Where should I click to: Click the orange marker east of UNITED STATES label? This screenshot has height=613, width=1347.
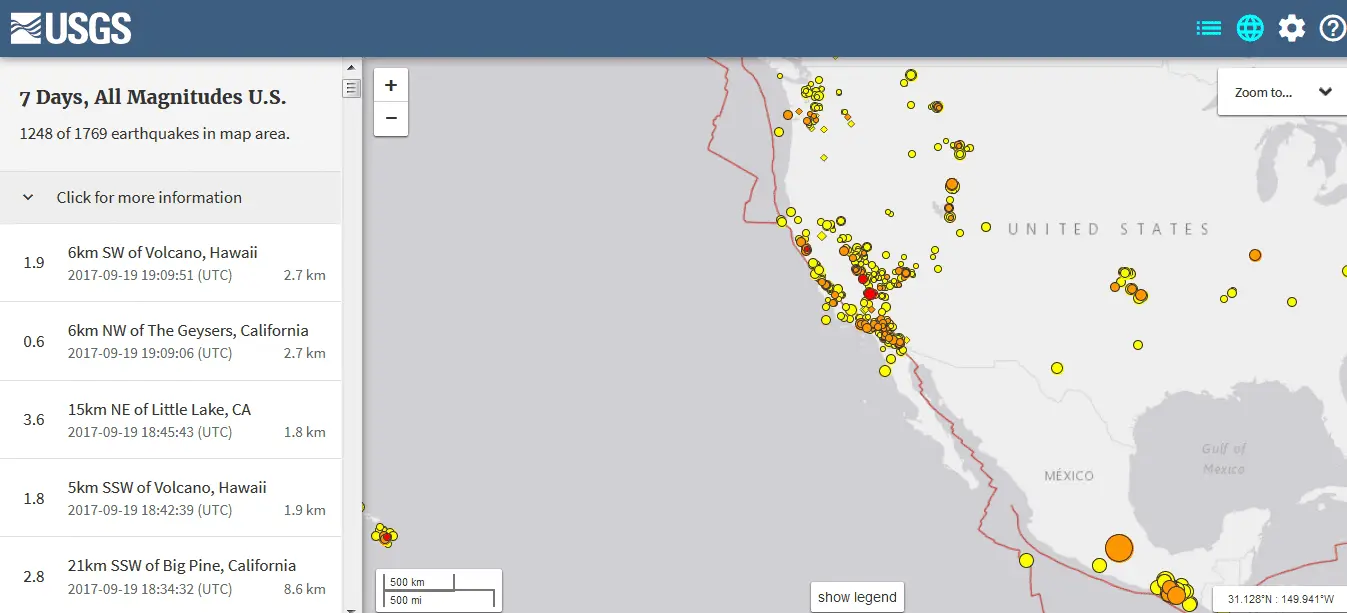(x=1255, y=255)
